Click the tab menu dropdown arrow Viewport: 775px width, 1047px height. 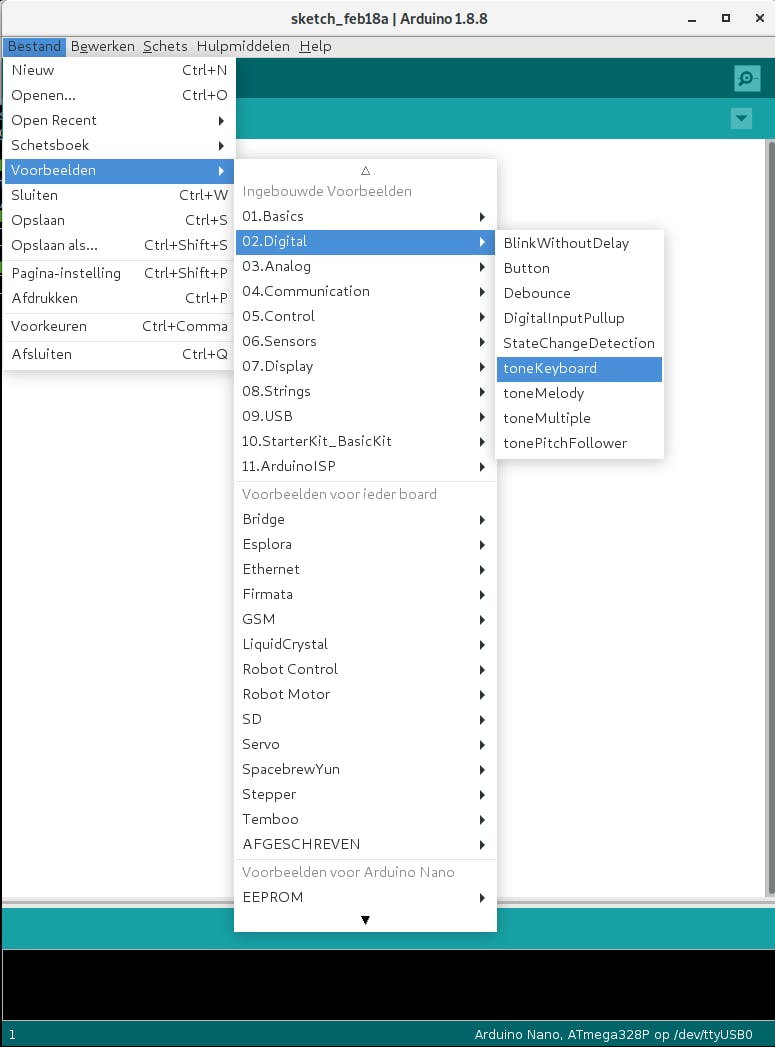[x=741, y=119]
